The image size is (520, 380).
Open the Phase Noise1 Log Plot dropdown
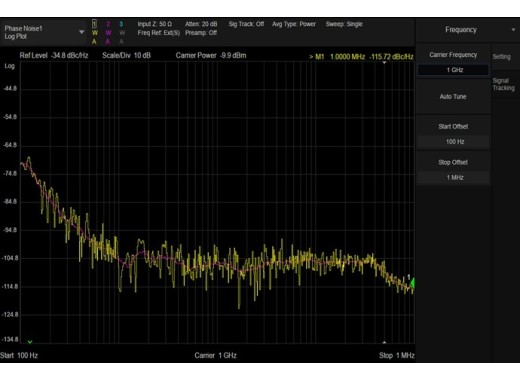point(43,32)
